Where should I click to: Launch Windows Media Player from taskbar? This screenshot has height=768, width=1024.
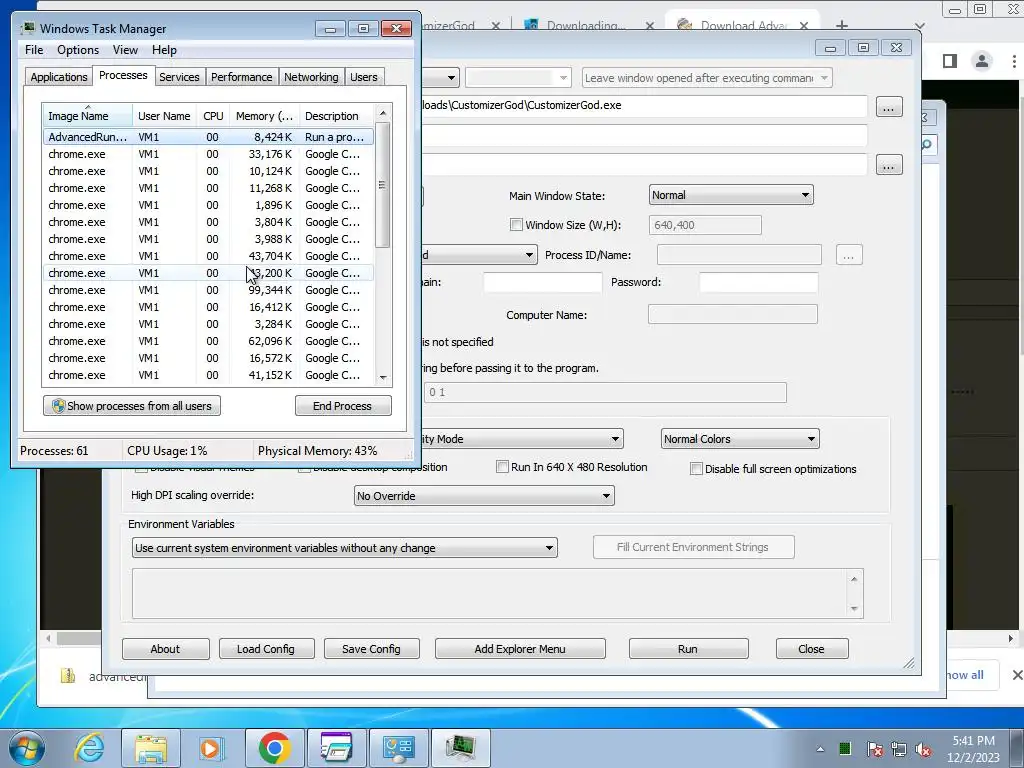pos(211,748)
